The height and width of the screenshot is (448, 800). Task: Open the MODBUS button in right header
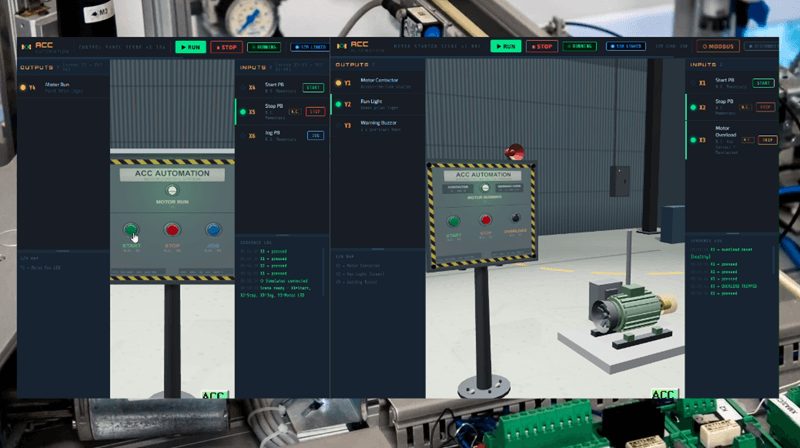click(718, 46)
